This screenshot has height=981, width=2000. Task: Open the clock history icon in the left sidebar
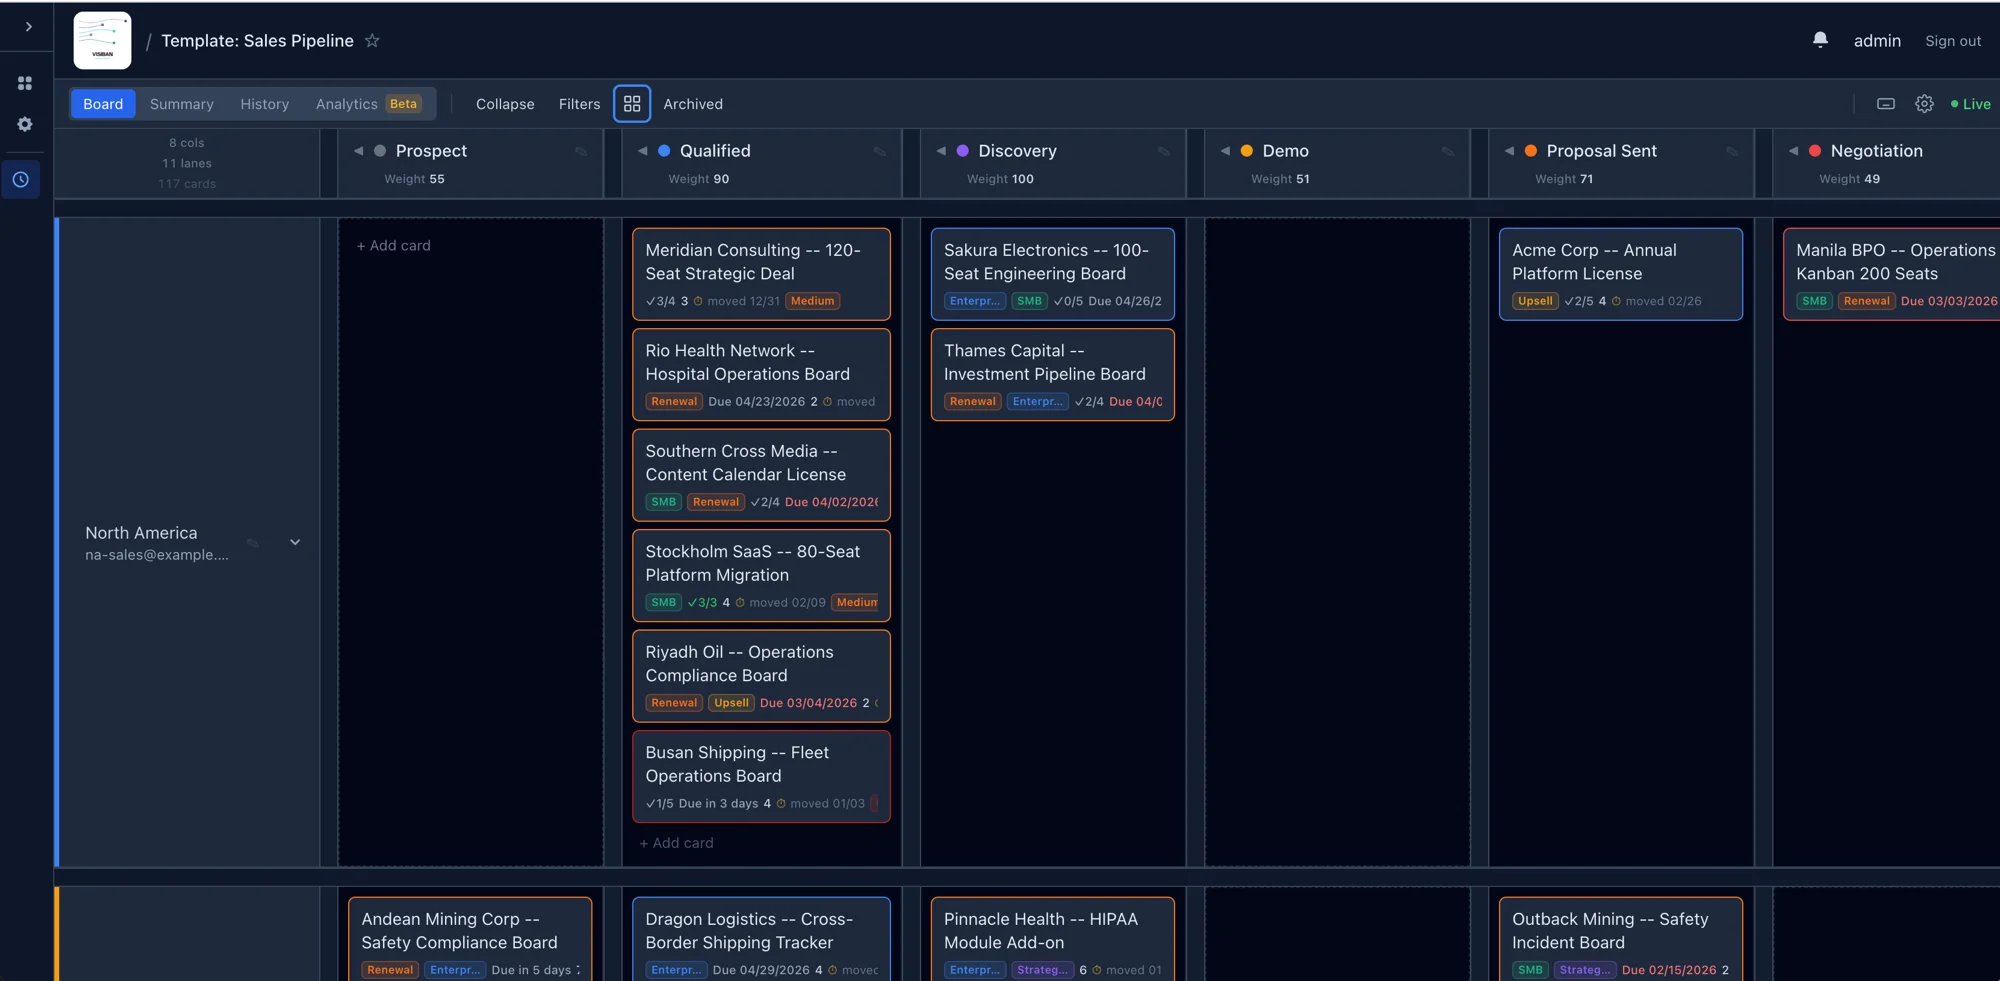[21, 179]
